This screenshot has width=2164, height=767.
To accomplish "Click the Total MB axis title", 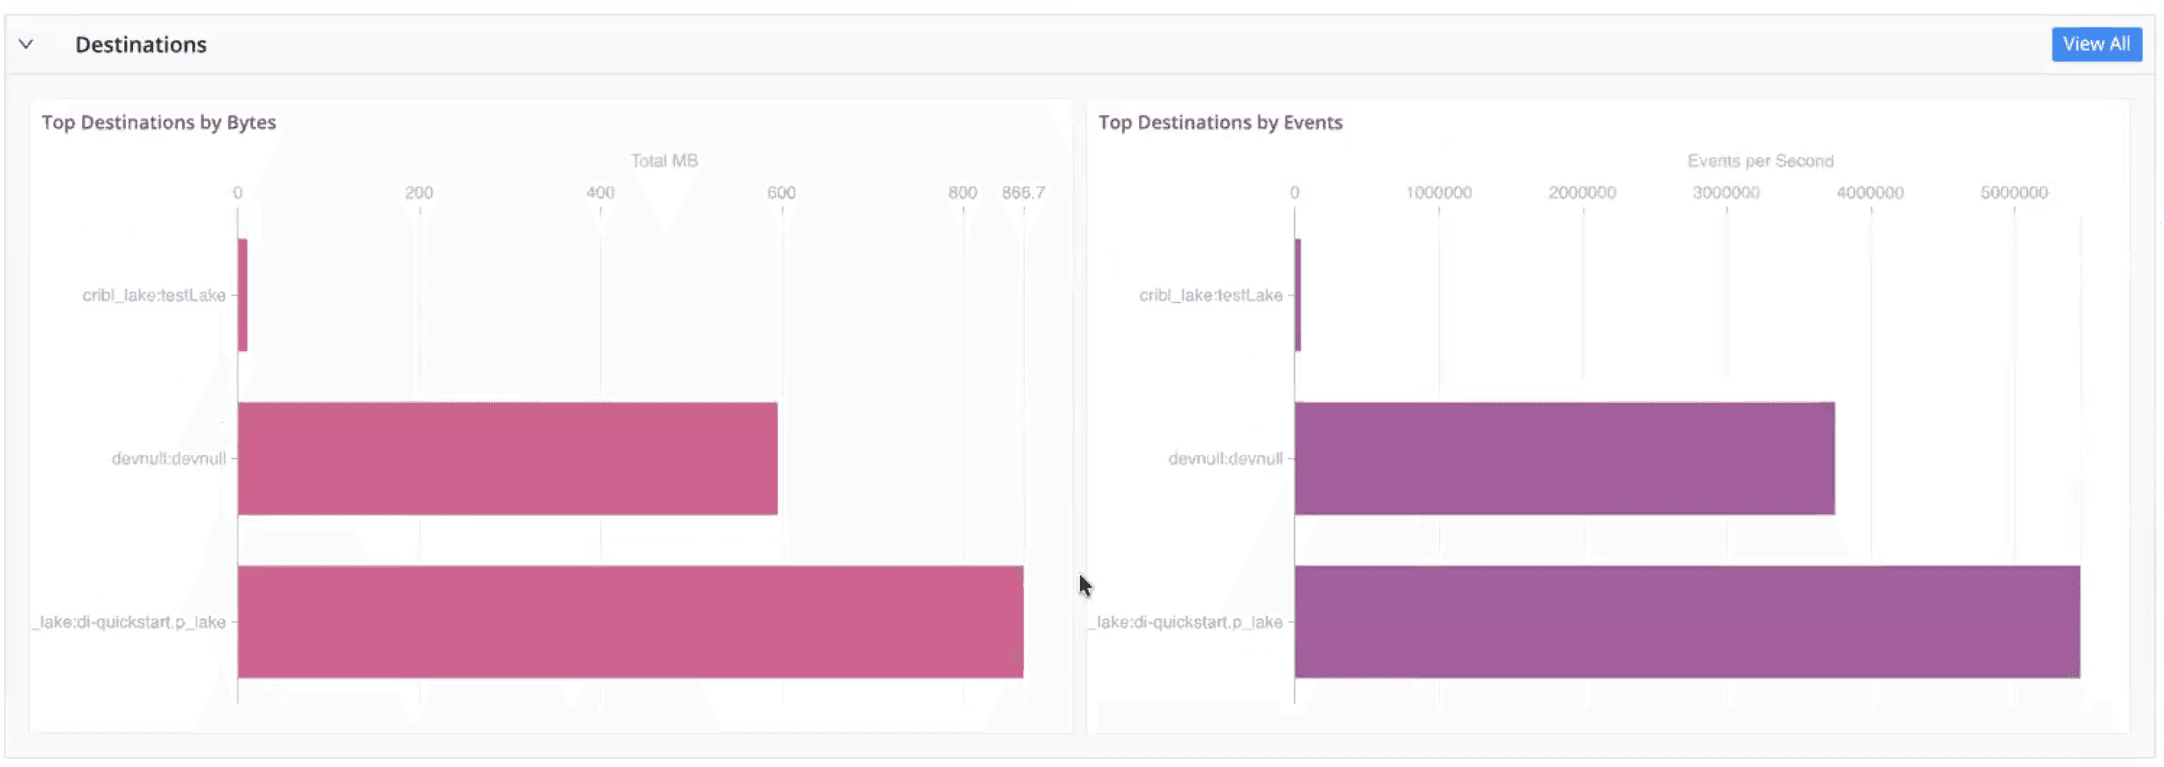I will 664,160.
